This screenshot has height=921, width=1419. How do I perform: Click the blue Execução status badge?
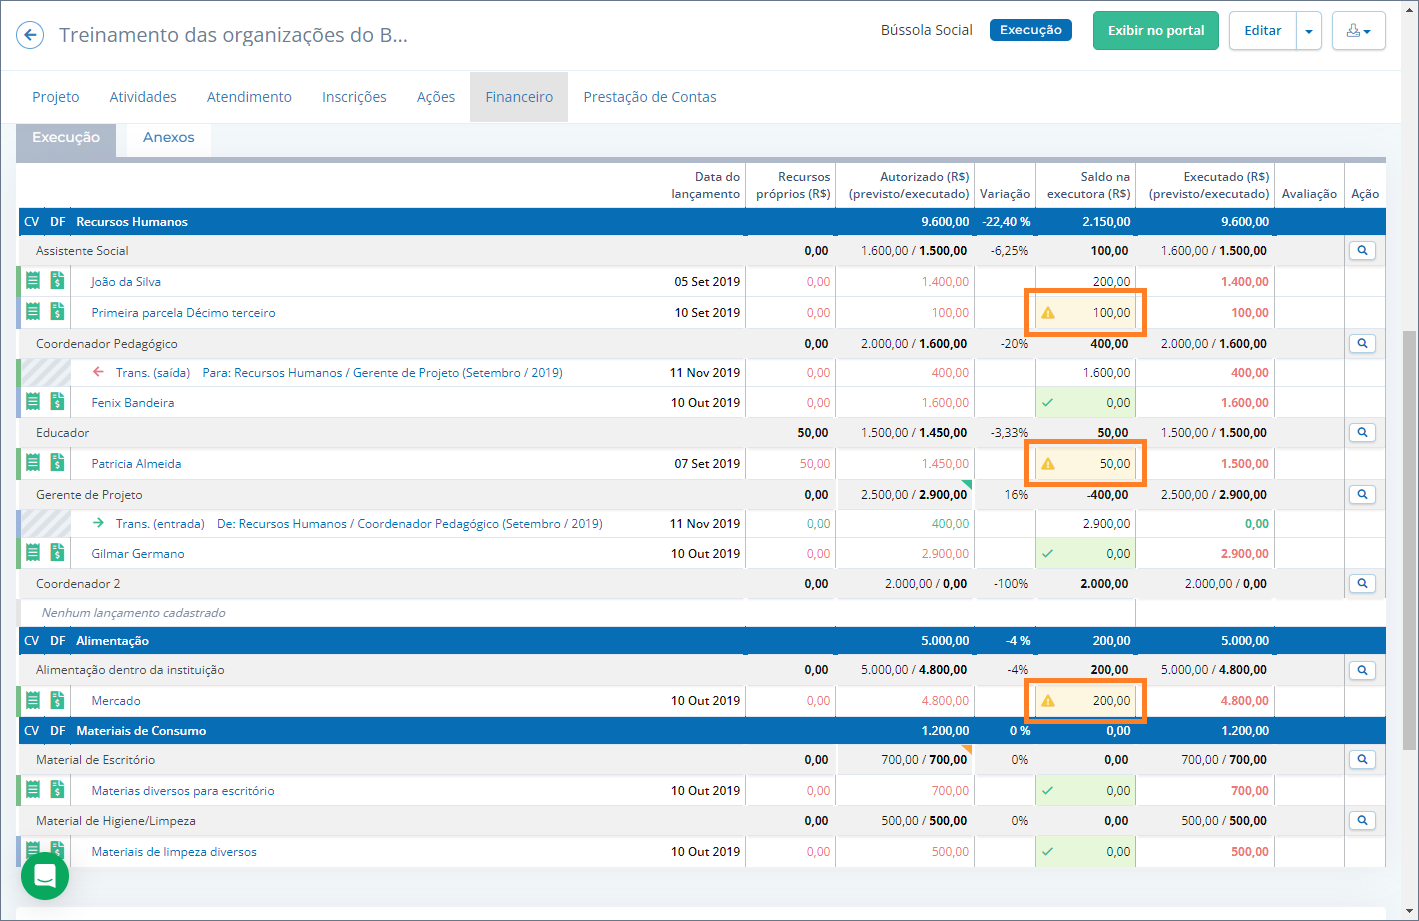click(x=1031, y=30)
